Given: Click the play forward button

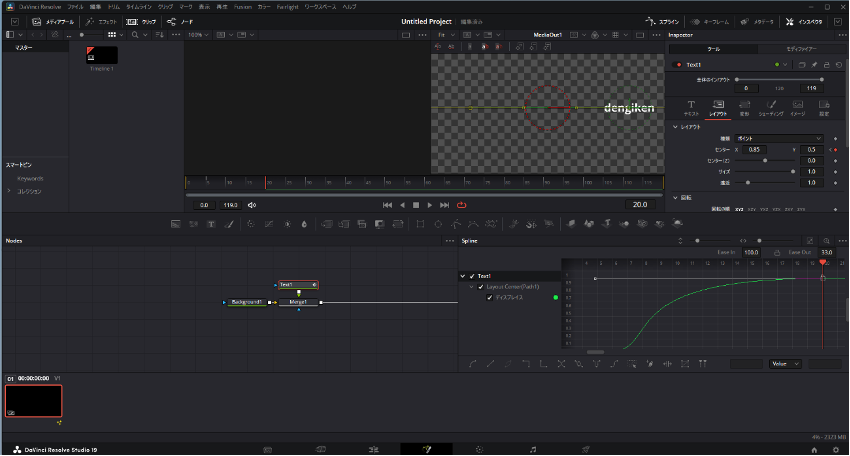Looking at the screenshot, I should pyautogui.click(x=430, y=205).
